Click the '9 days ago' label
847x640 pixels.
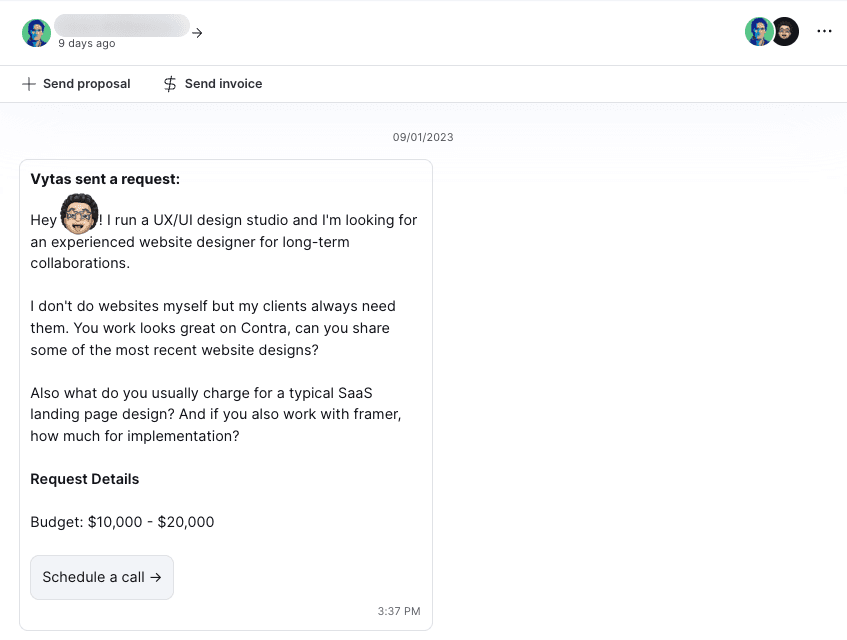coord(86,43)
